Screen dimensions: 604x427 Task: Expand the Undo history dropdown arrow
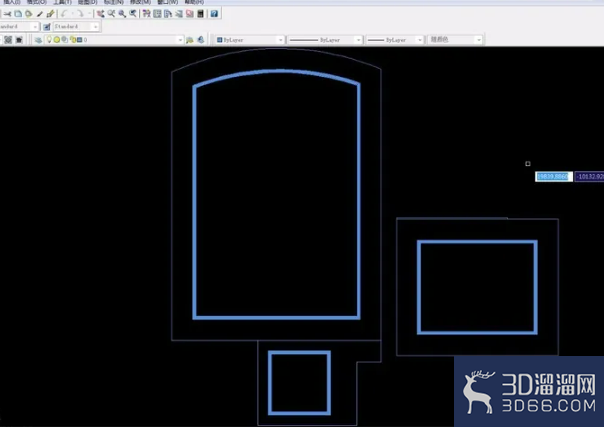click(72, 14)
